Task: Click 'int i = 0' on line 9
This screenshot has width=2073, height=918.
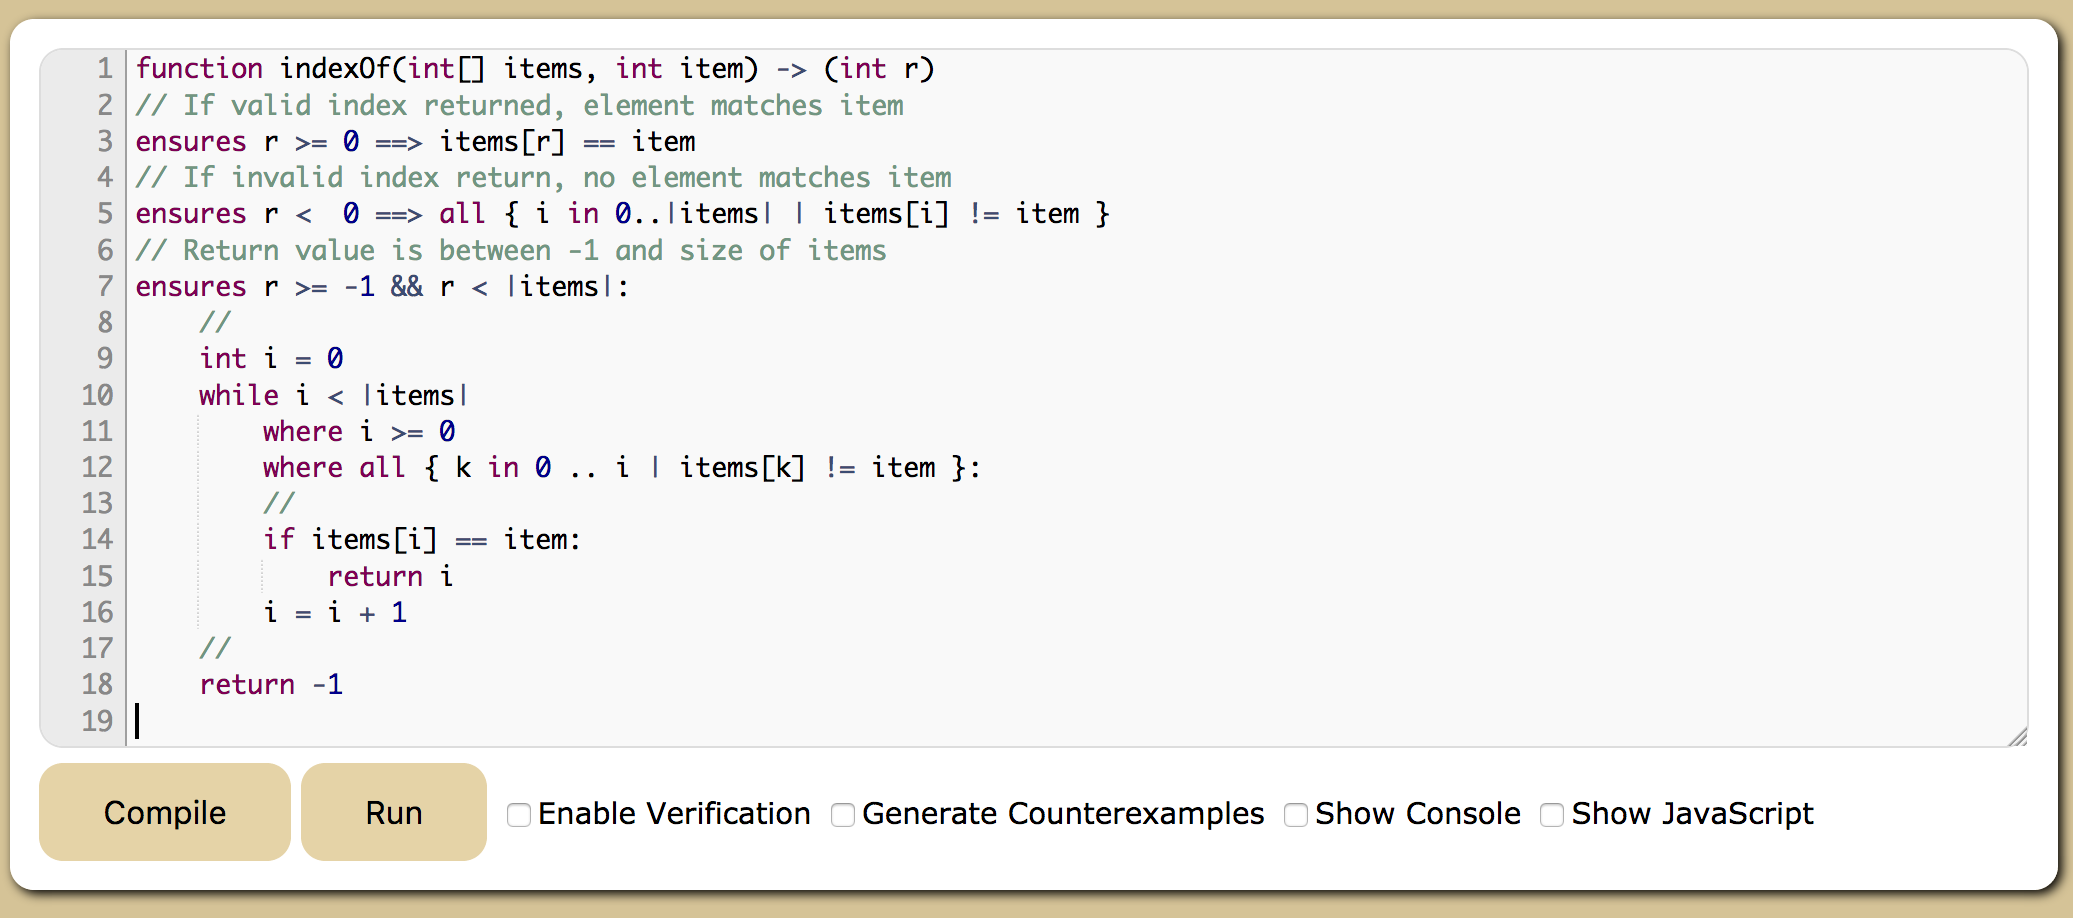Action: pos(271,358)
